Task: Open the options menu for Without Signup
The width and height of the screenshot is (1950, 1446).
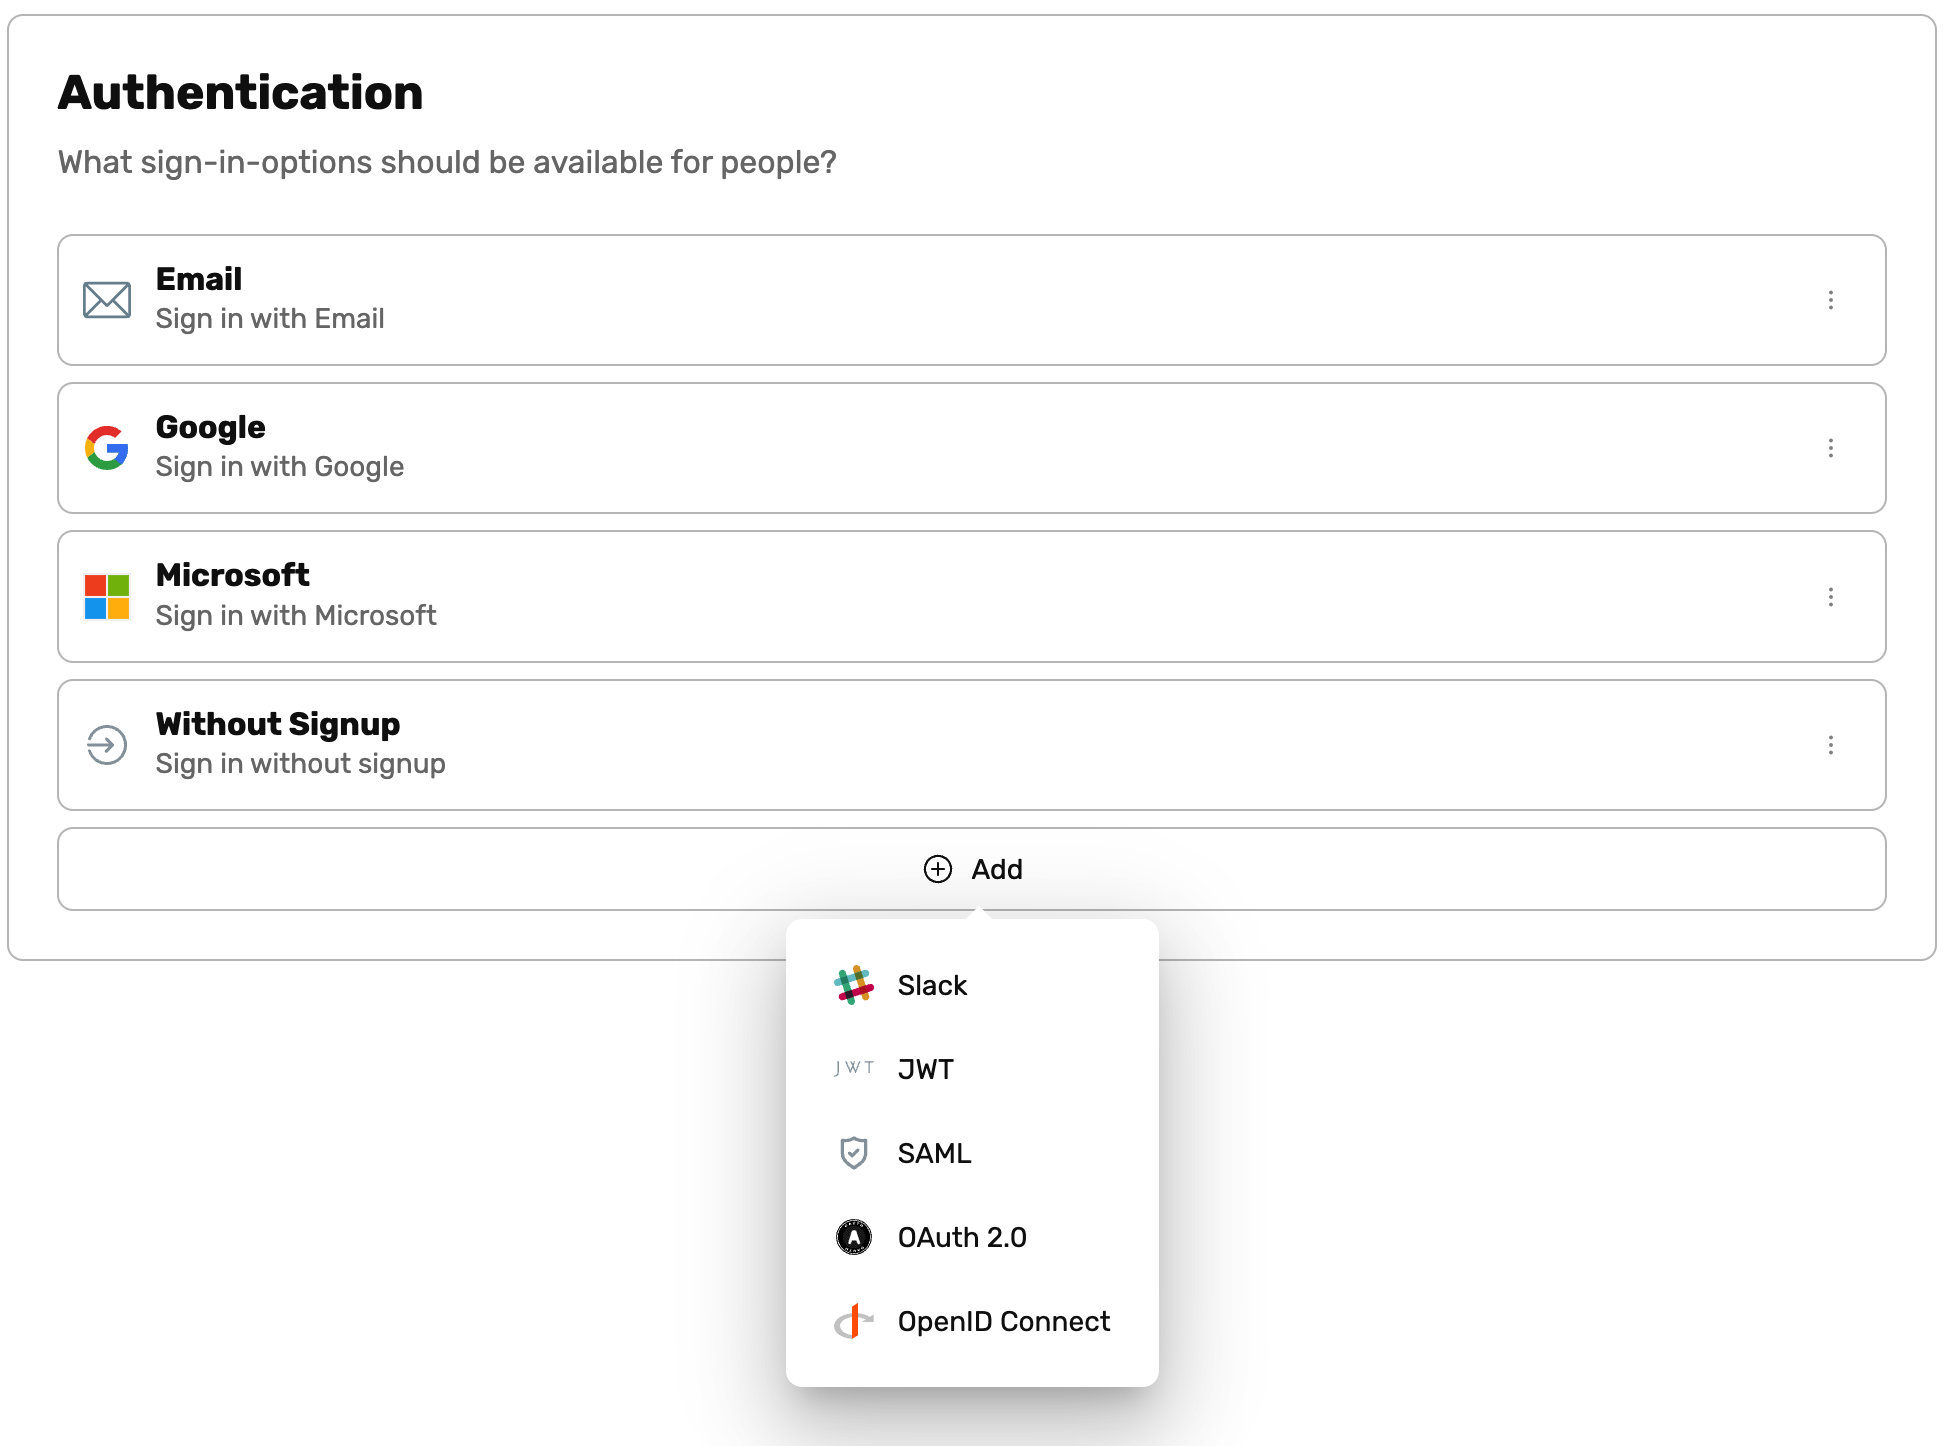Action: click(1831, 745)
